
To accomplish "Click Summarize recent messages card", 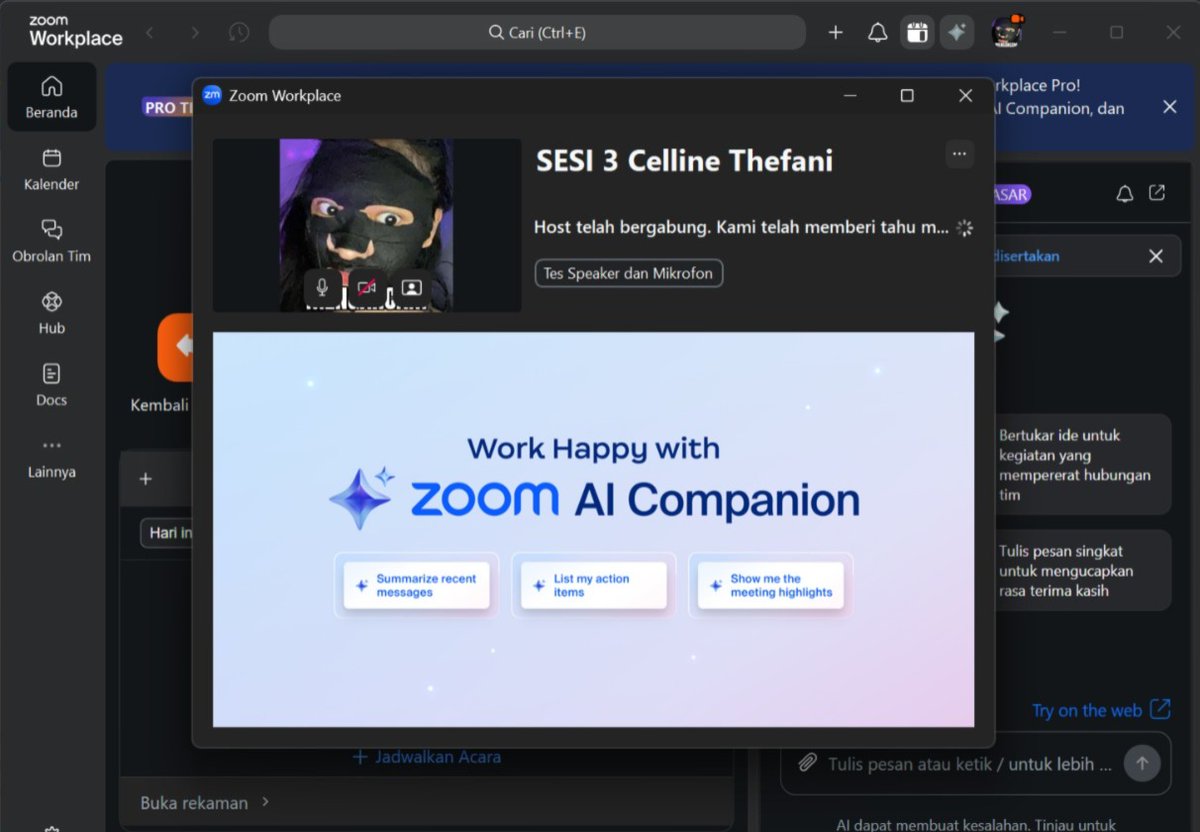I will click(x=416, y=586).
